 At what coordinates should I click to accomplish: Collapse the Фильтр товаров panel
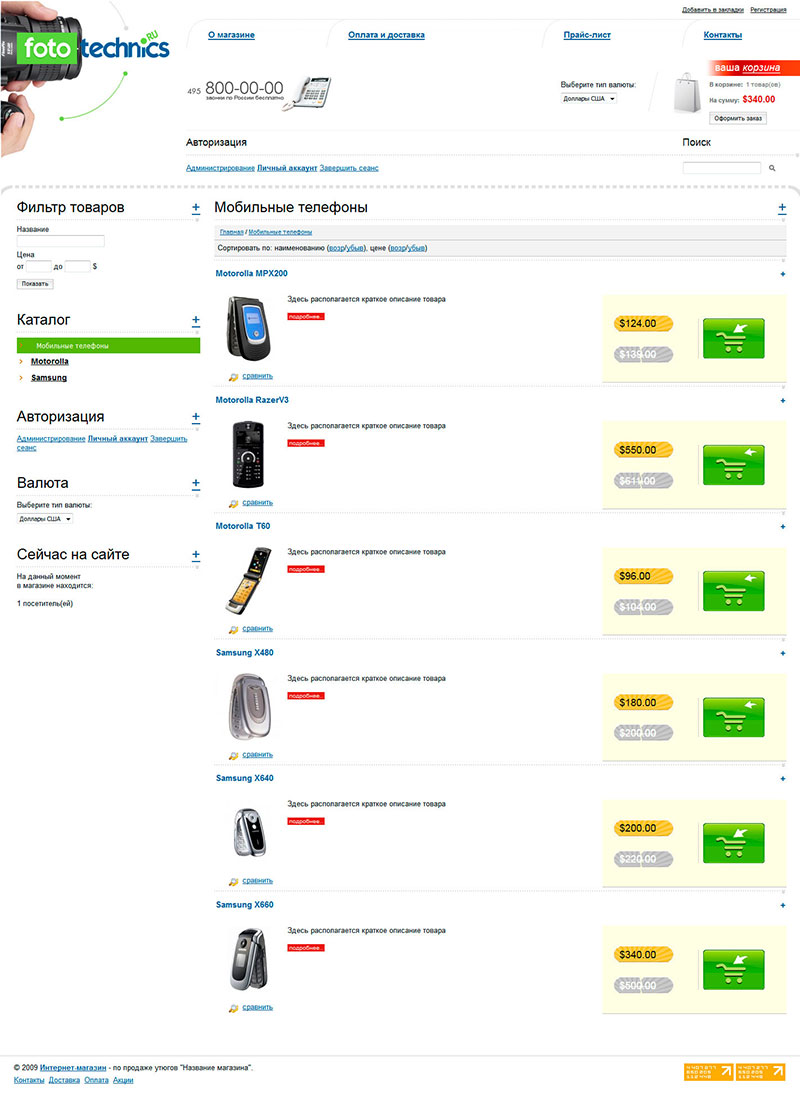click(196, 208)
